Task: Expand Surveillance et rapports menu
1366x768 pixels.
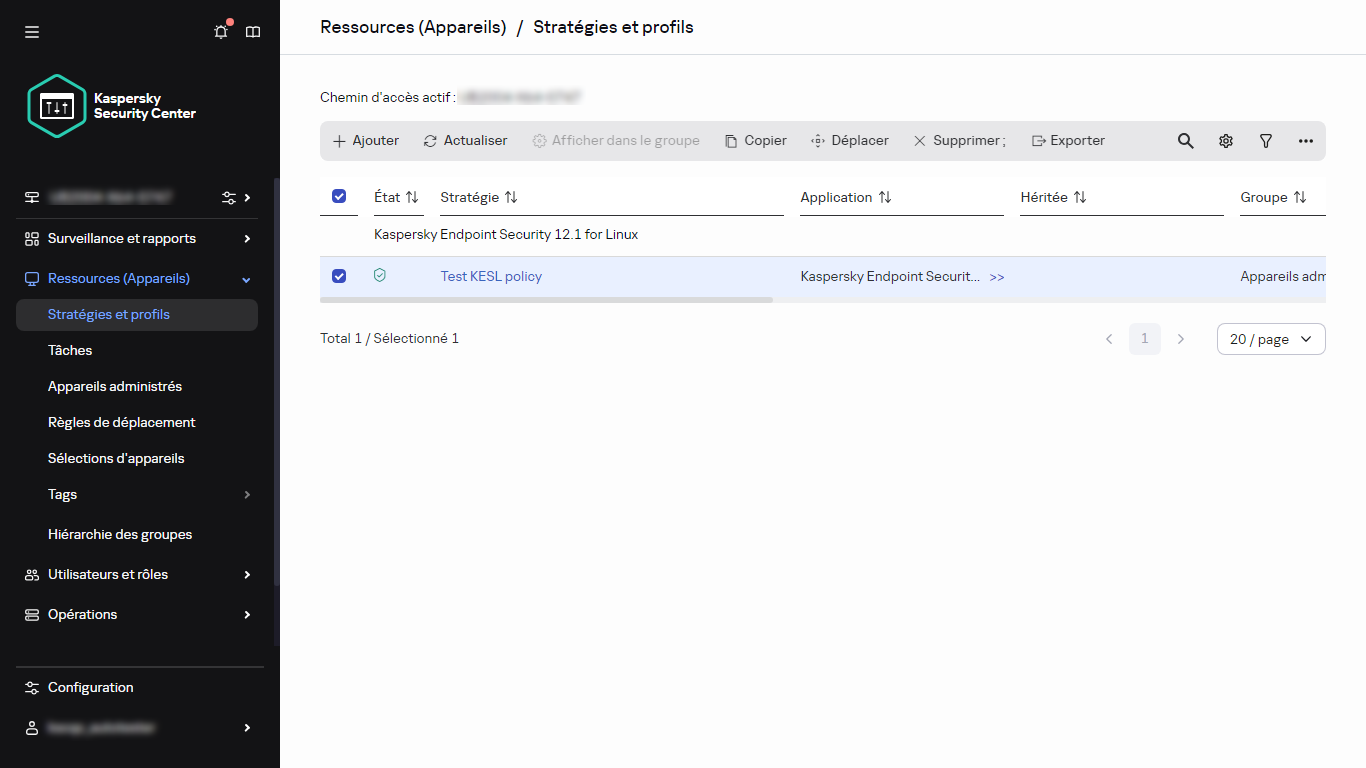Action: pyautogui.click(x=247, y=239)
